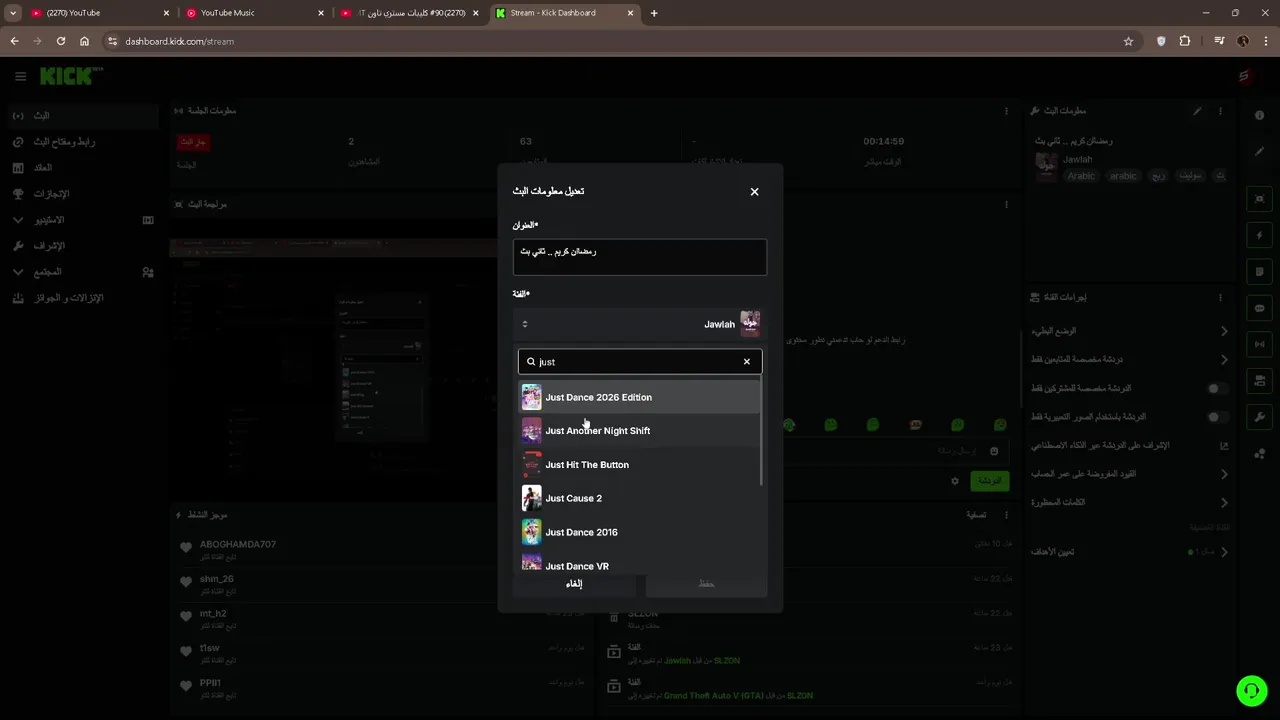Open the browser extensions puzzle icon

coord(1185,41)
